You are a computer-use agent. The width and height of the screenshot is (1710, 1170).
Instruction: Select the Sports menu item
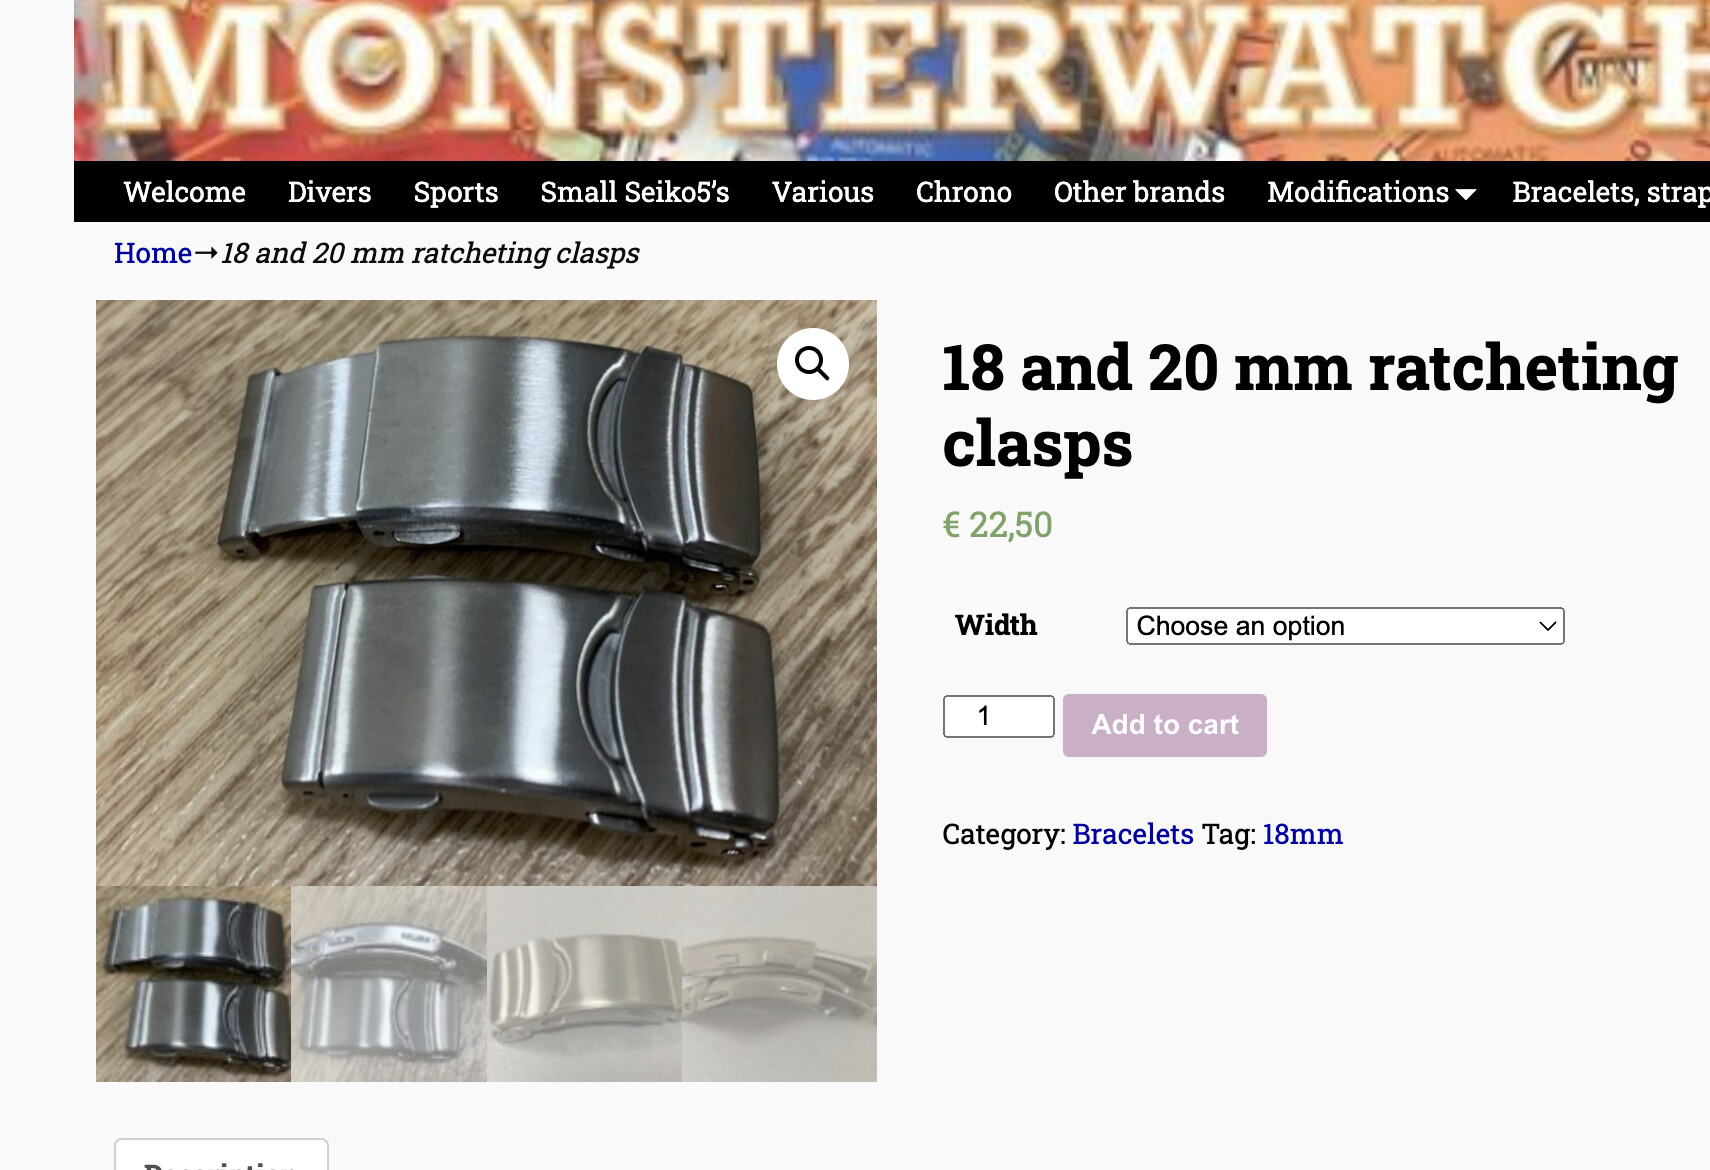coord(456,192)
